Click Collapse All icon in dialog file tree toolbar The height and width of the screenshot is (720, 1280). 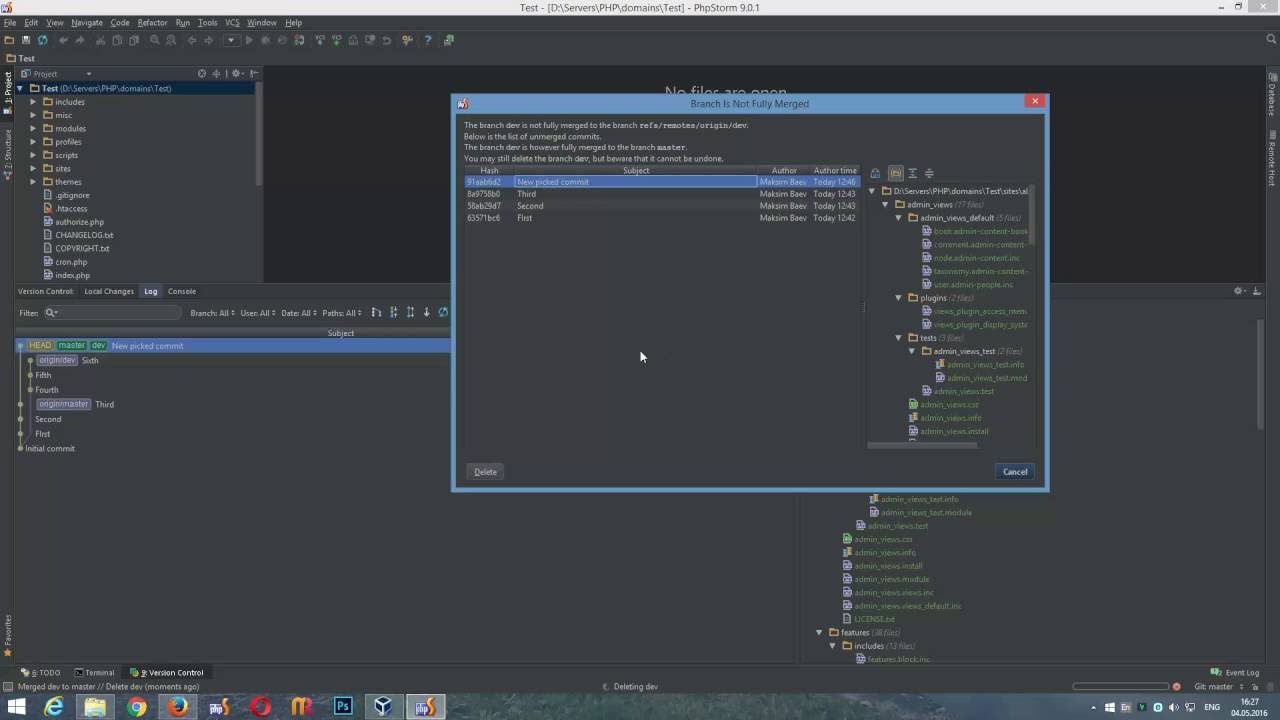coord(929,173)
